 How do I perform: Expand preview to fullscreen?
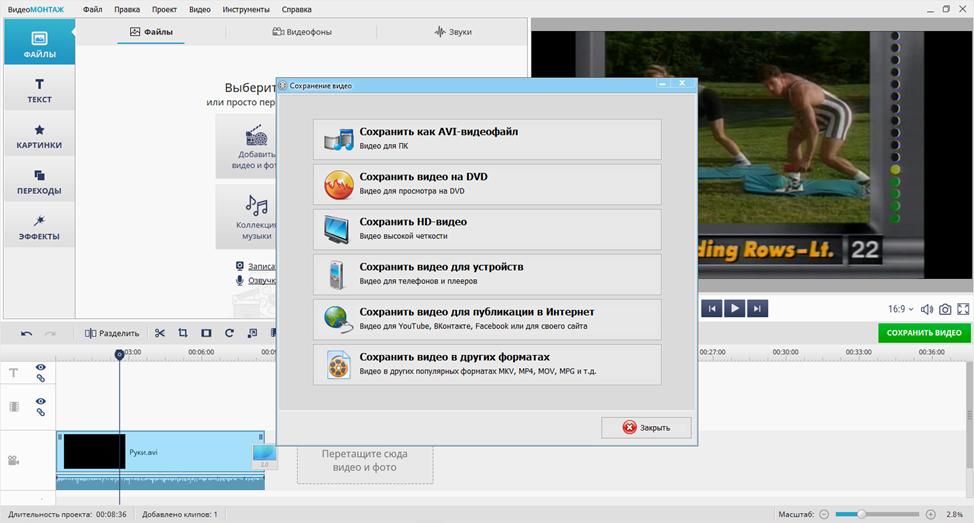[963, 309]
